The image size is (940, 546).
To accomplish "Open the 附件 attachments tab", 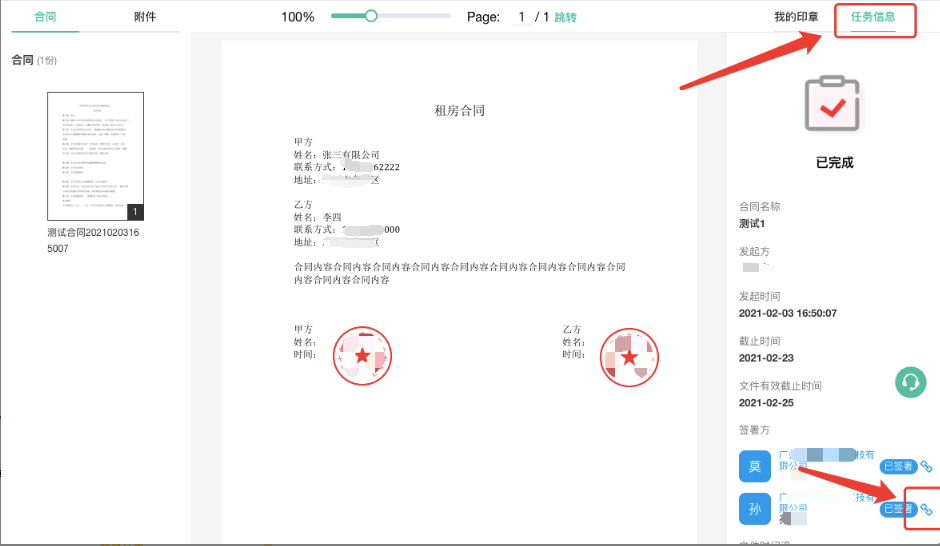I will tap(145, 17).
